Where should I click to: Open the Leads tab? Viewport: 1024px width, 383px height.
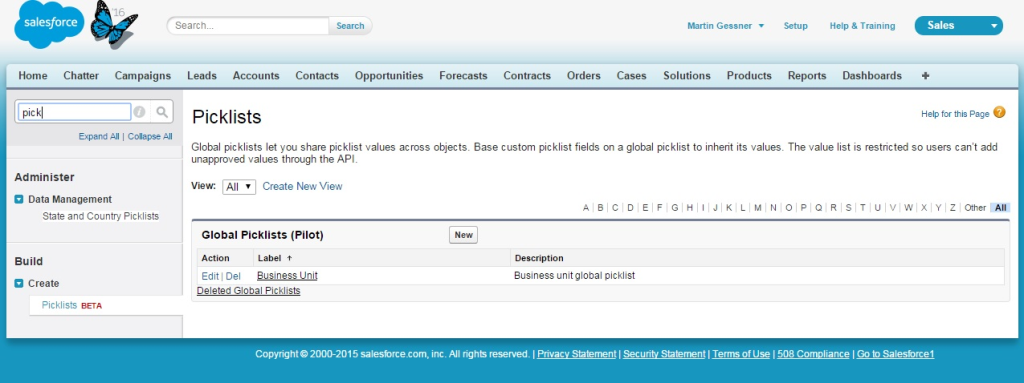click(202, 76)
